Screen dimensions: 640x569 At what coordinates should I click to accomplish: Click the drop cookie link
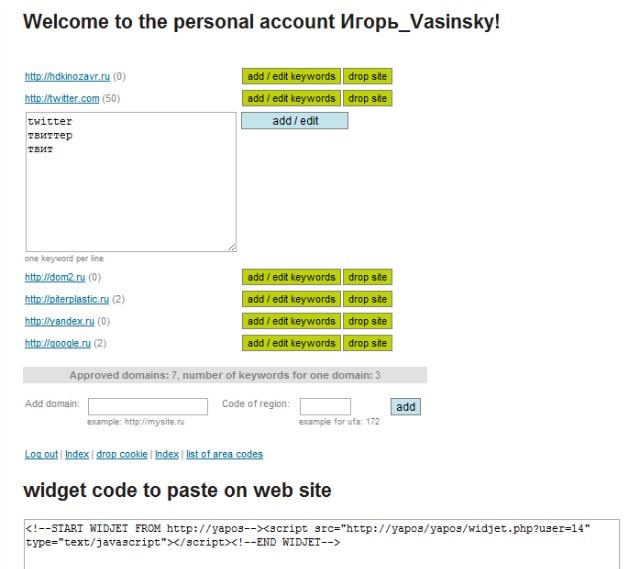pos(121,454)
